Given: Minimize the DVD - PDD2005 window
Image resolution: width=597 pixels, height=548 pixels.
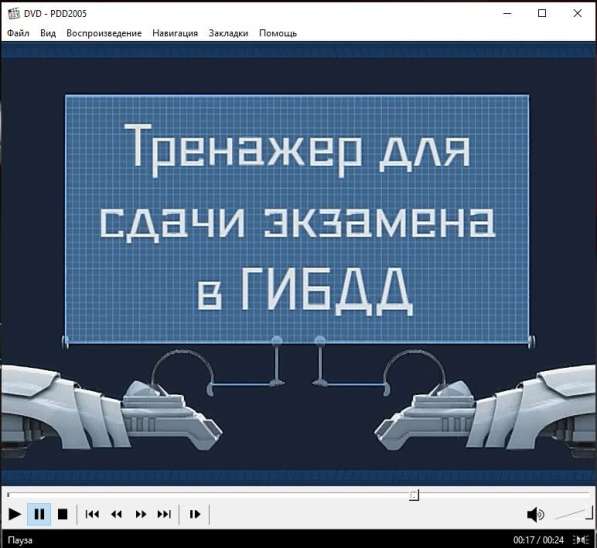Looking at the screenshot, I should click(507, 13).
